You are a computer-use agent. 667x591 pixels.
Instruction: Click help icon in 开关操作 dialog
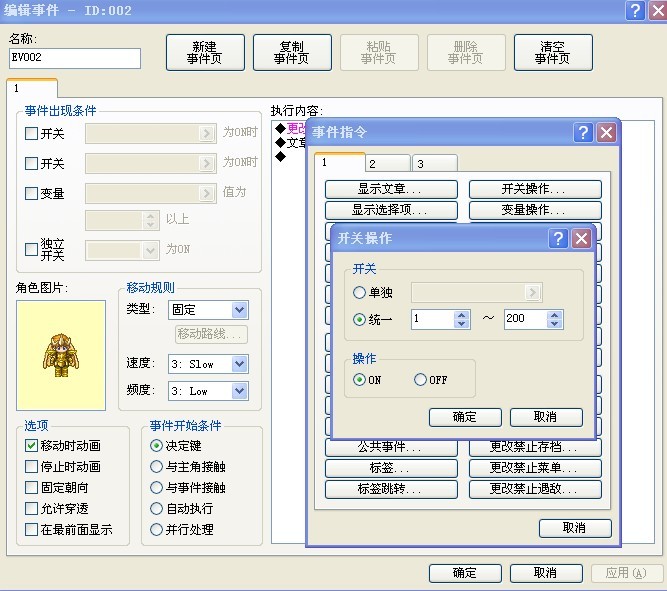coord(558,239)
